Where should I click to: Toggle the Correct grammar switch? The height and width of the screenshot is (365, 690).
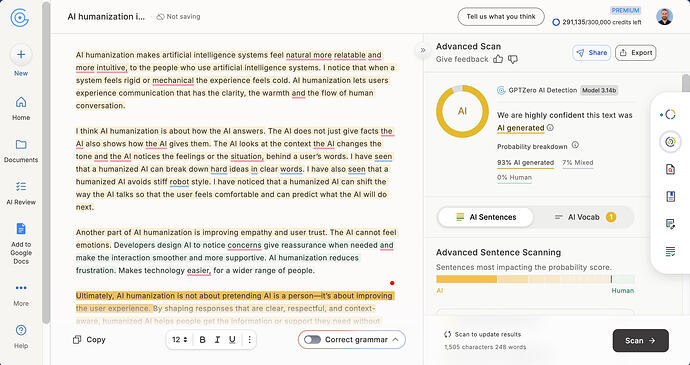312,339
